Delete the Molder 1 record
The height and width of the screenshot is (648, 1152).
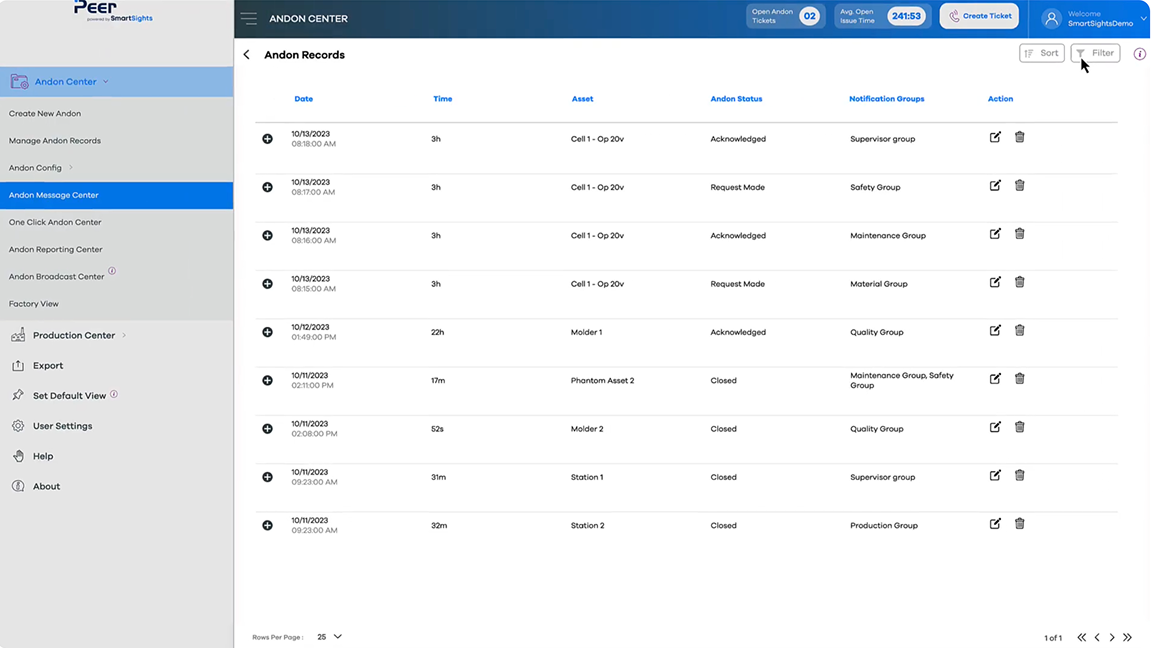coord(1020,331)
